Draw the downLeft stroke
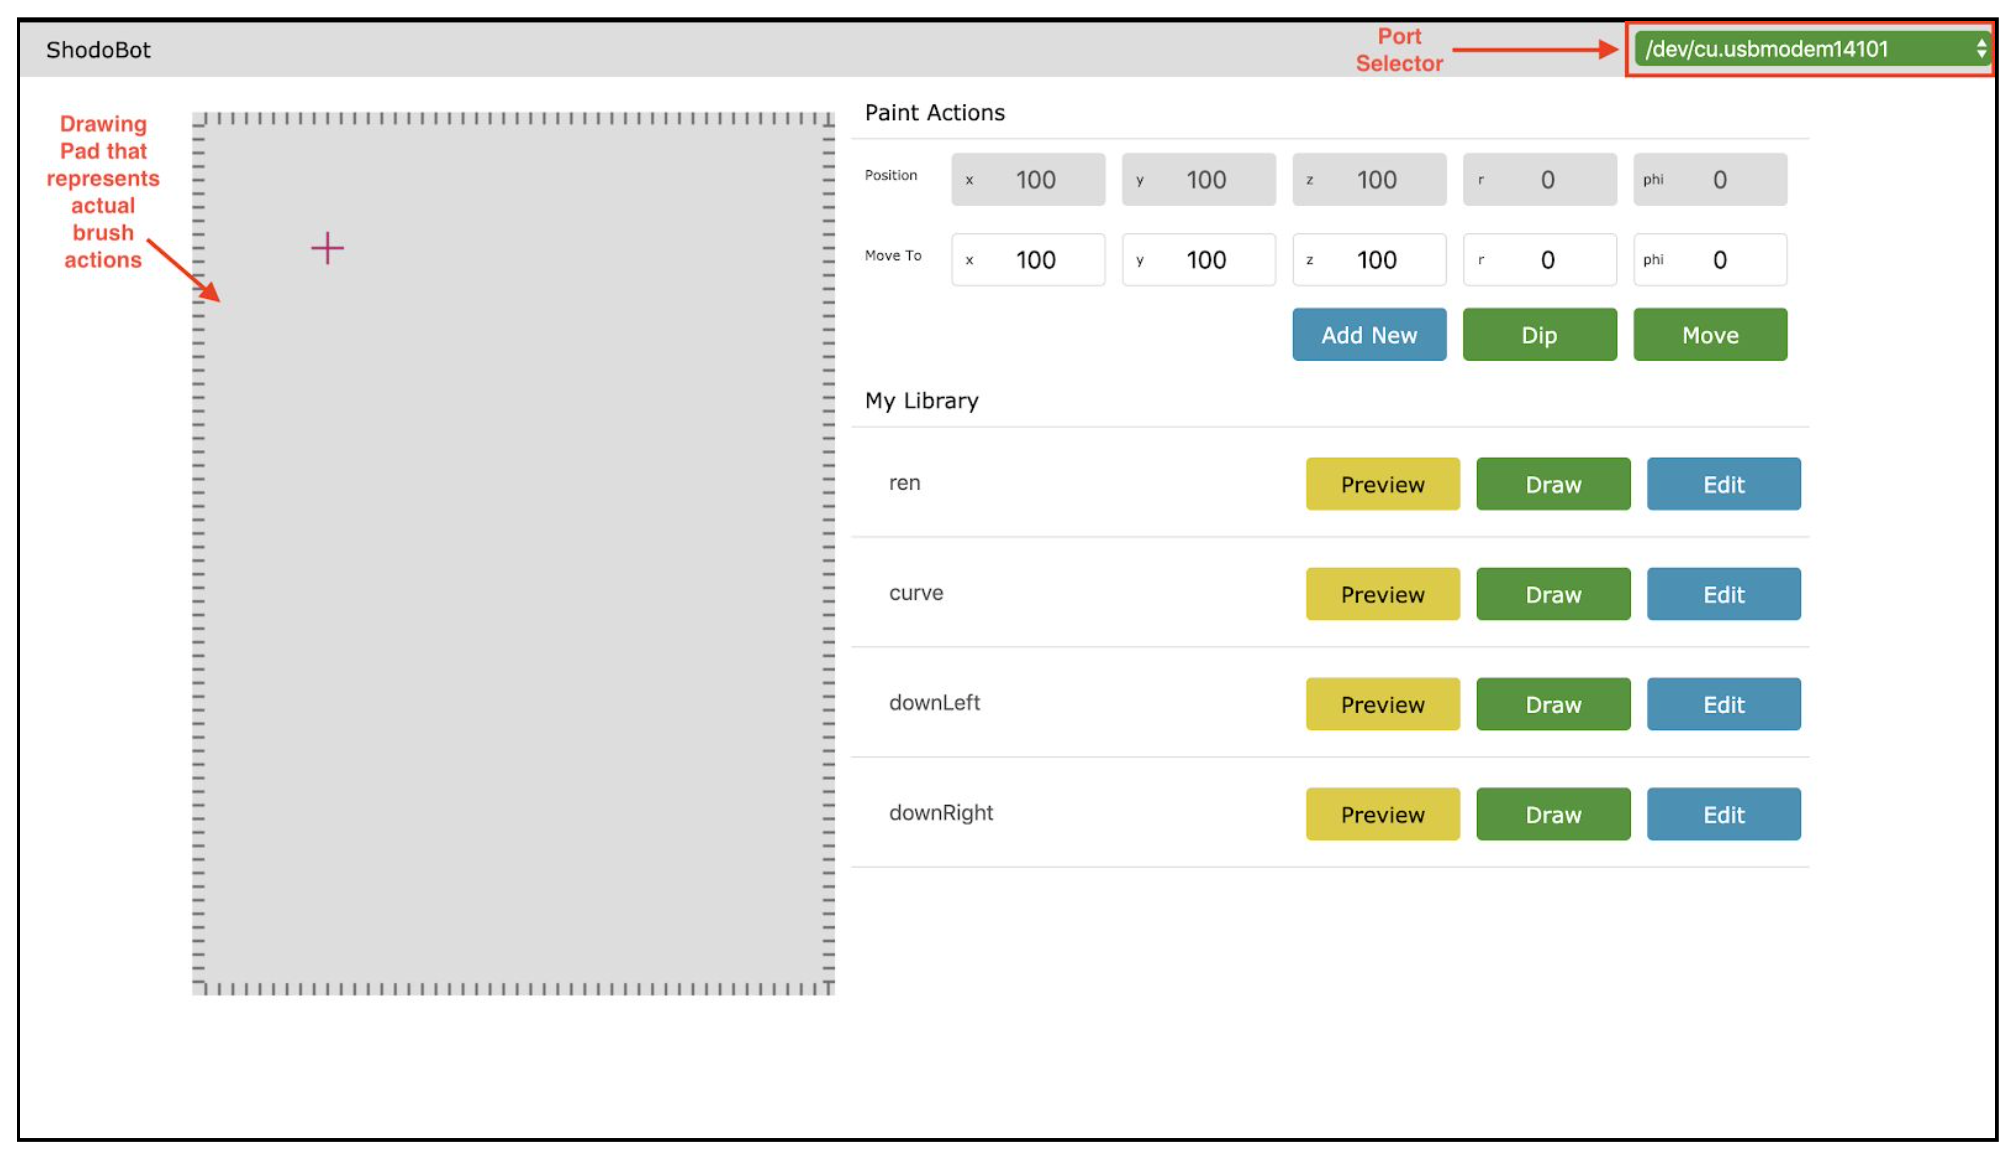The image size is (2016, 1158). (x=1552, y=704)
